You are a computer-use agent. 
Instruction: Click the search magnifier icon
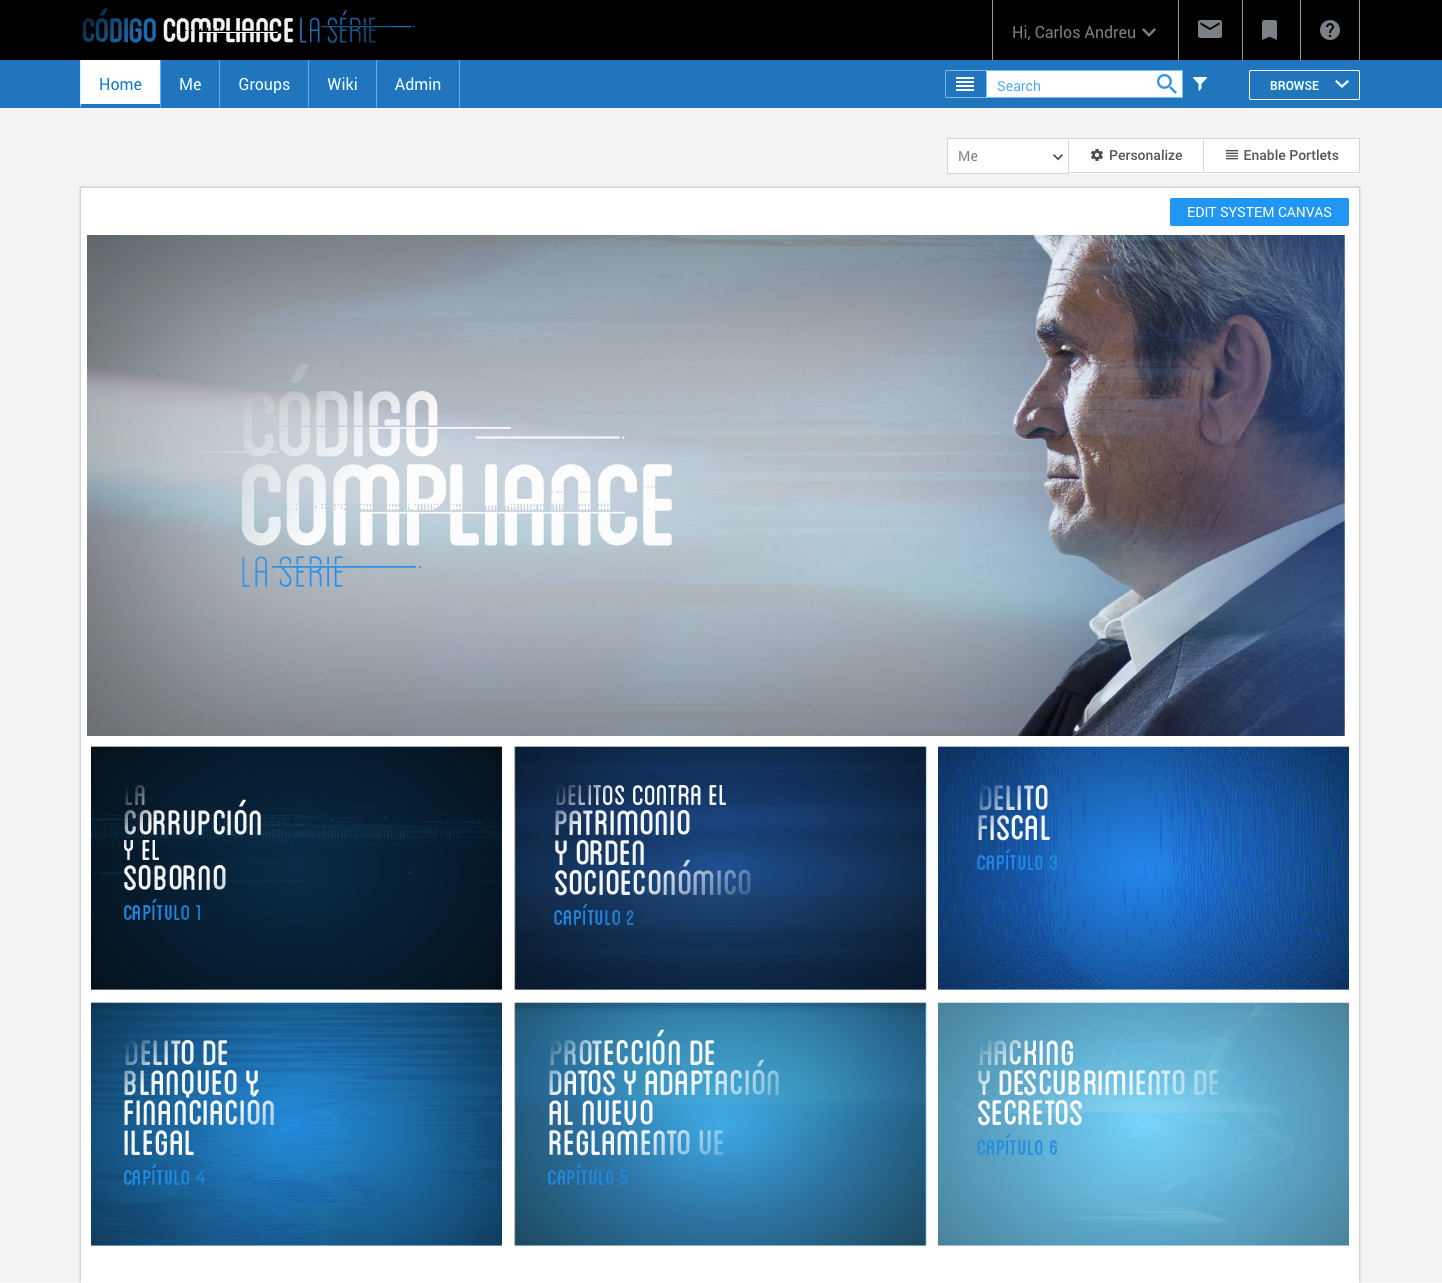coord(1166,84)
